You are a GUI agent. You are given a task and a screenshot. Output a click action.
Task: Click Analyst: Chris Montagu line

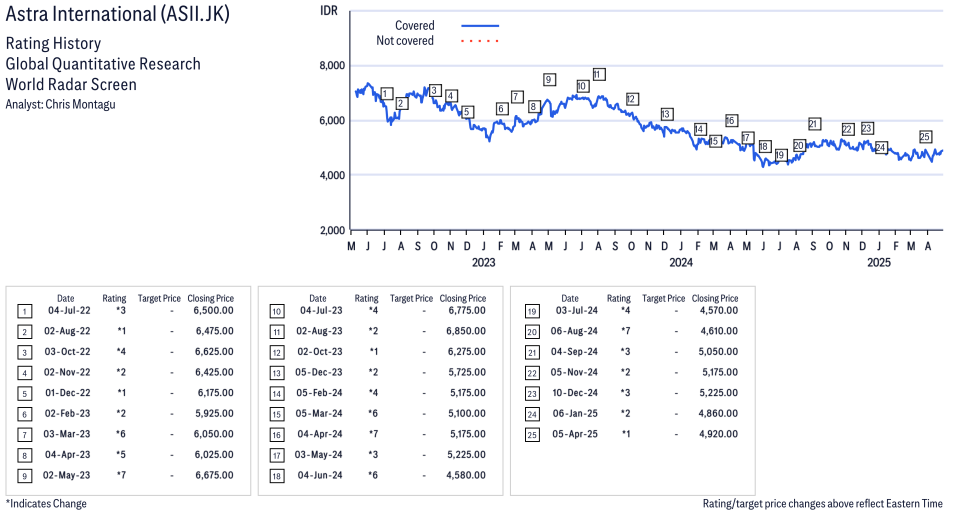point(60,104)
